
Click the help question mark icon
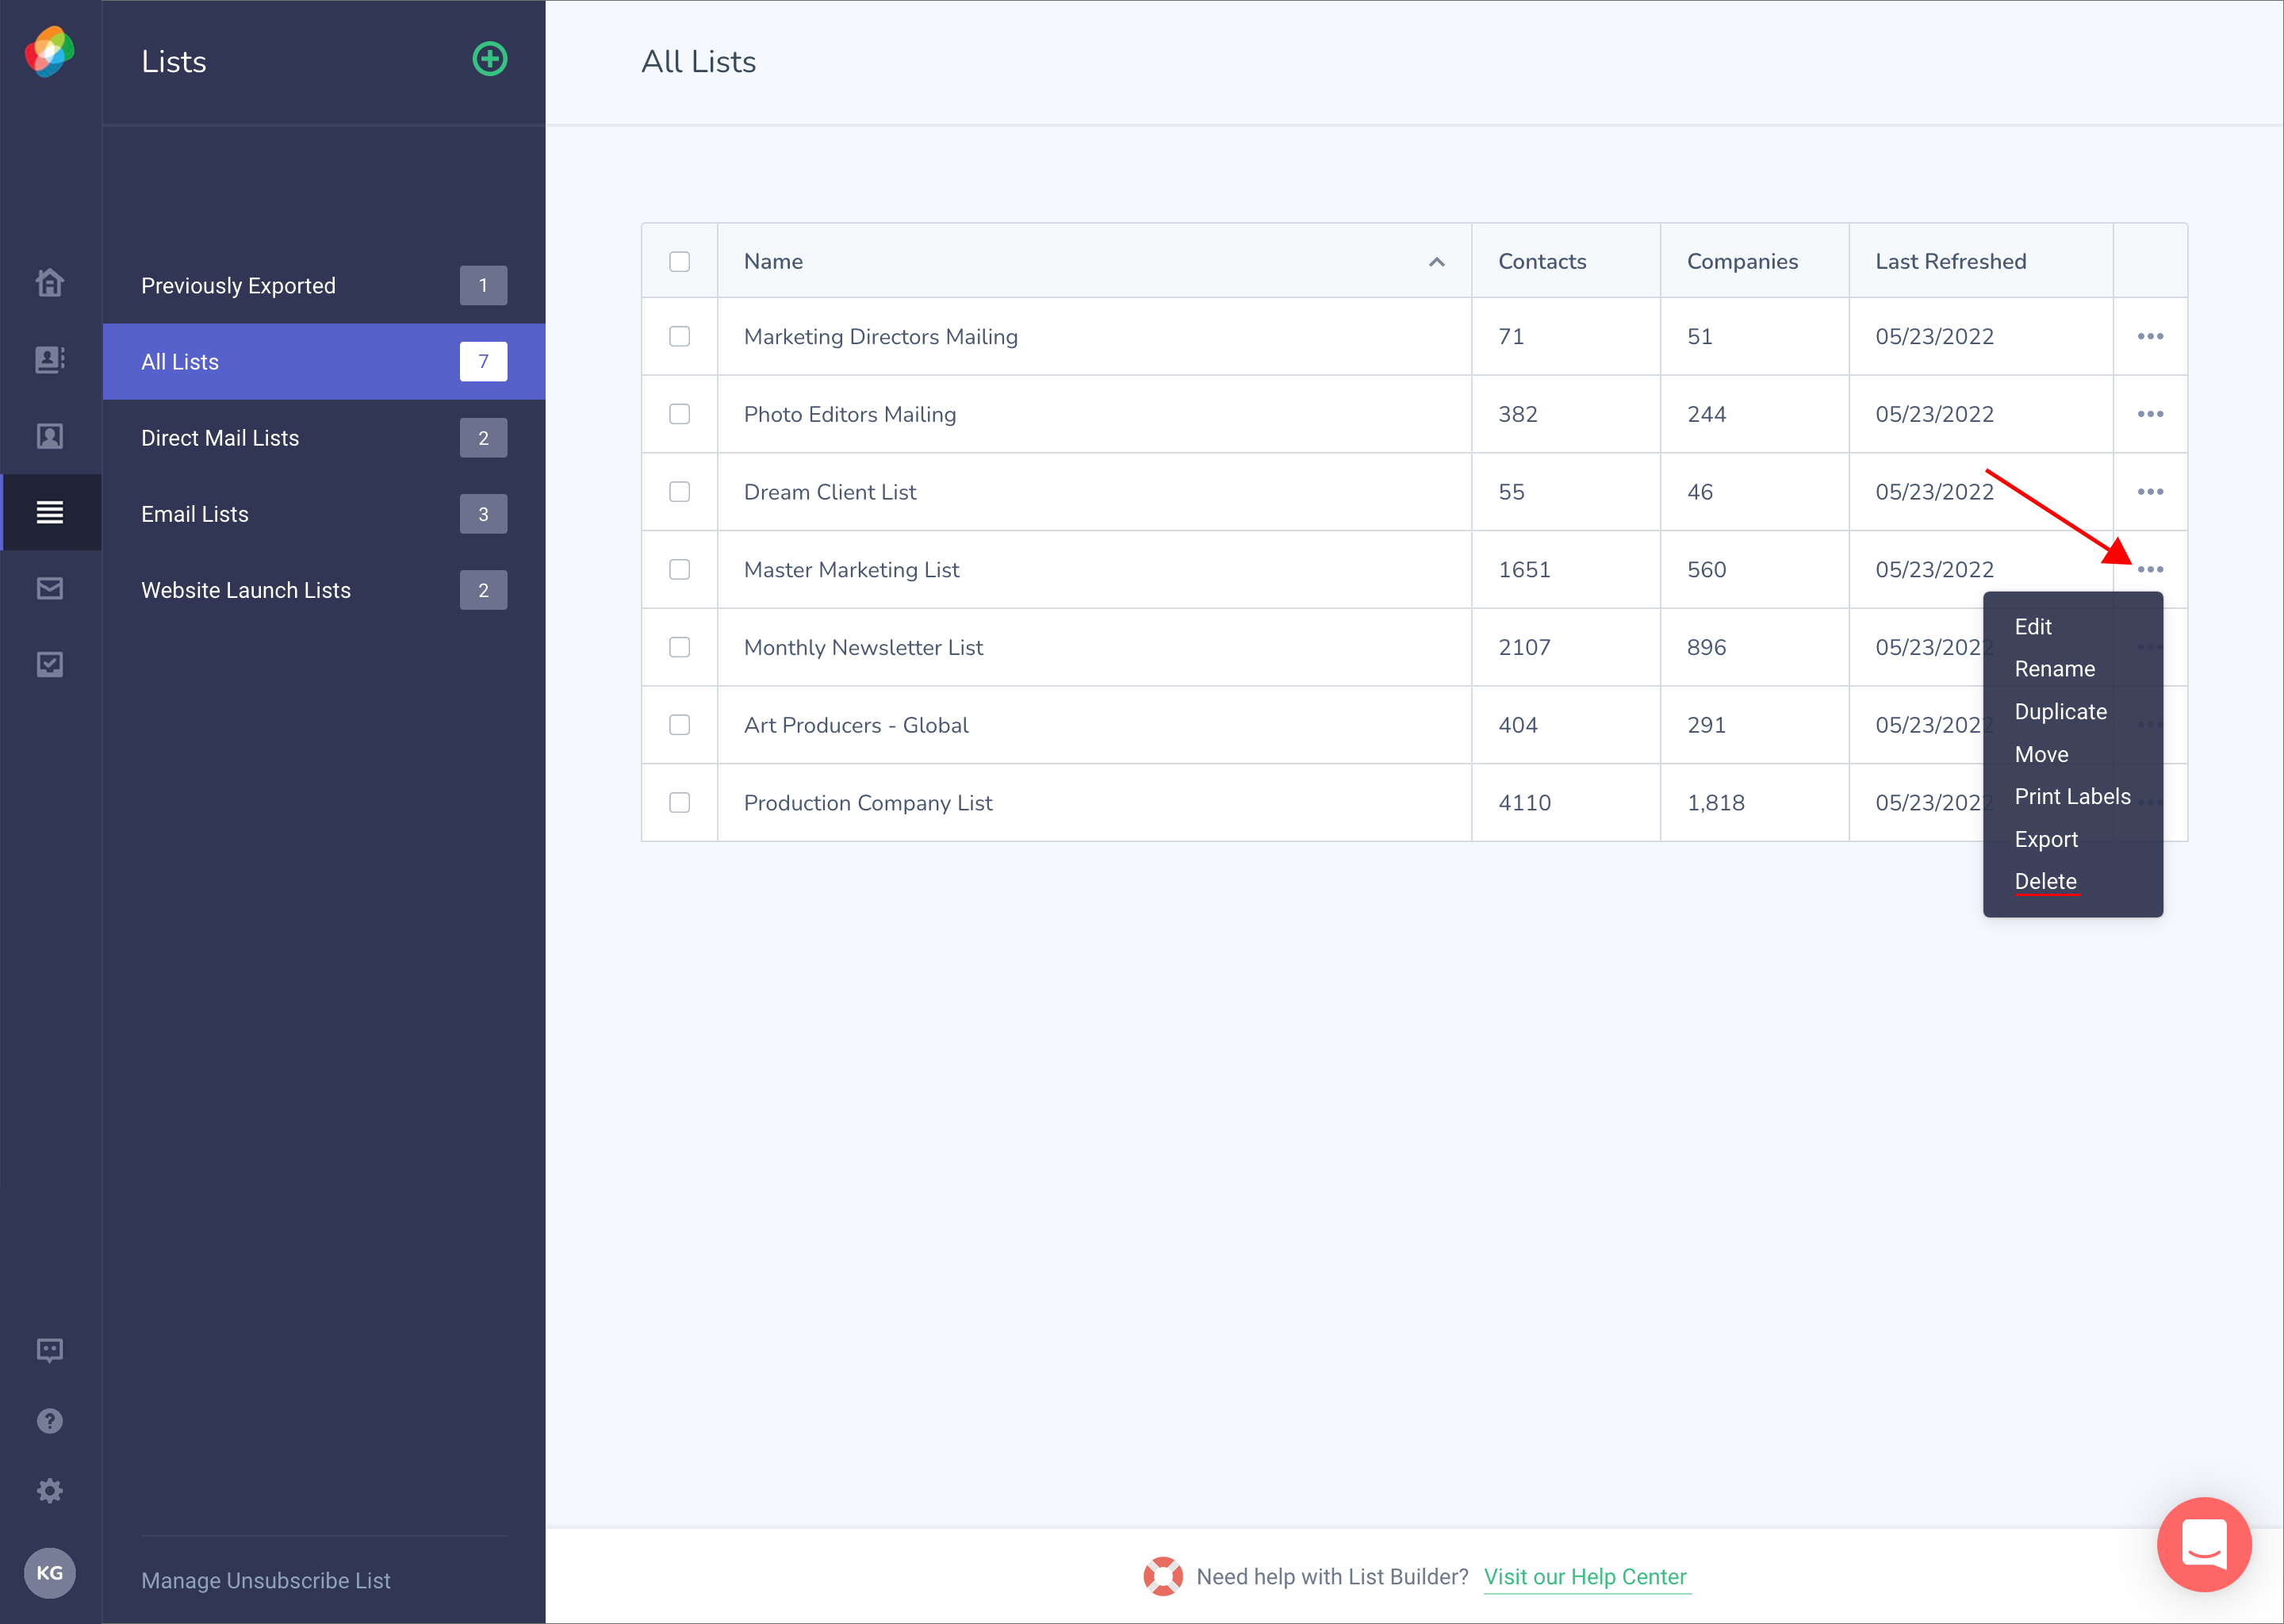point(50,1421)
